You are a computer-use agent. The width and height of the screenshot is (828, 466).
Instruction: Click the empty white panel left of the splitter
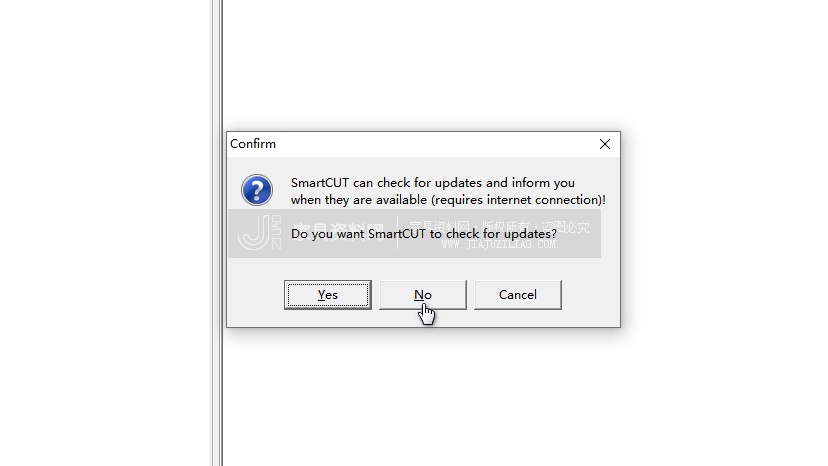coord(106,232)
